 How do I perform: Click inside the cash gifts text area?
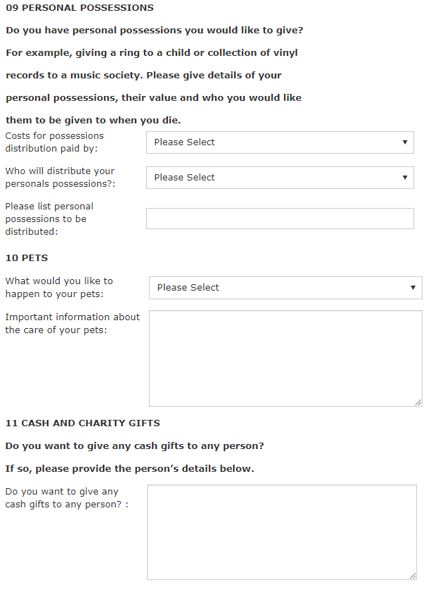coord(282,532)
